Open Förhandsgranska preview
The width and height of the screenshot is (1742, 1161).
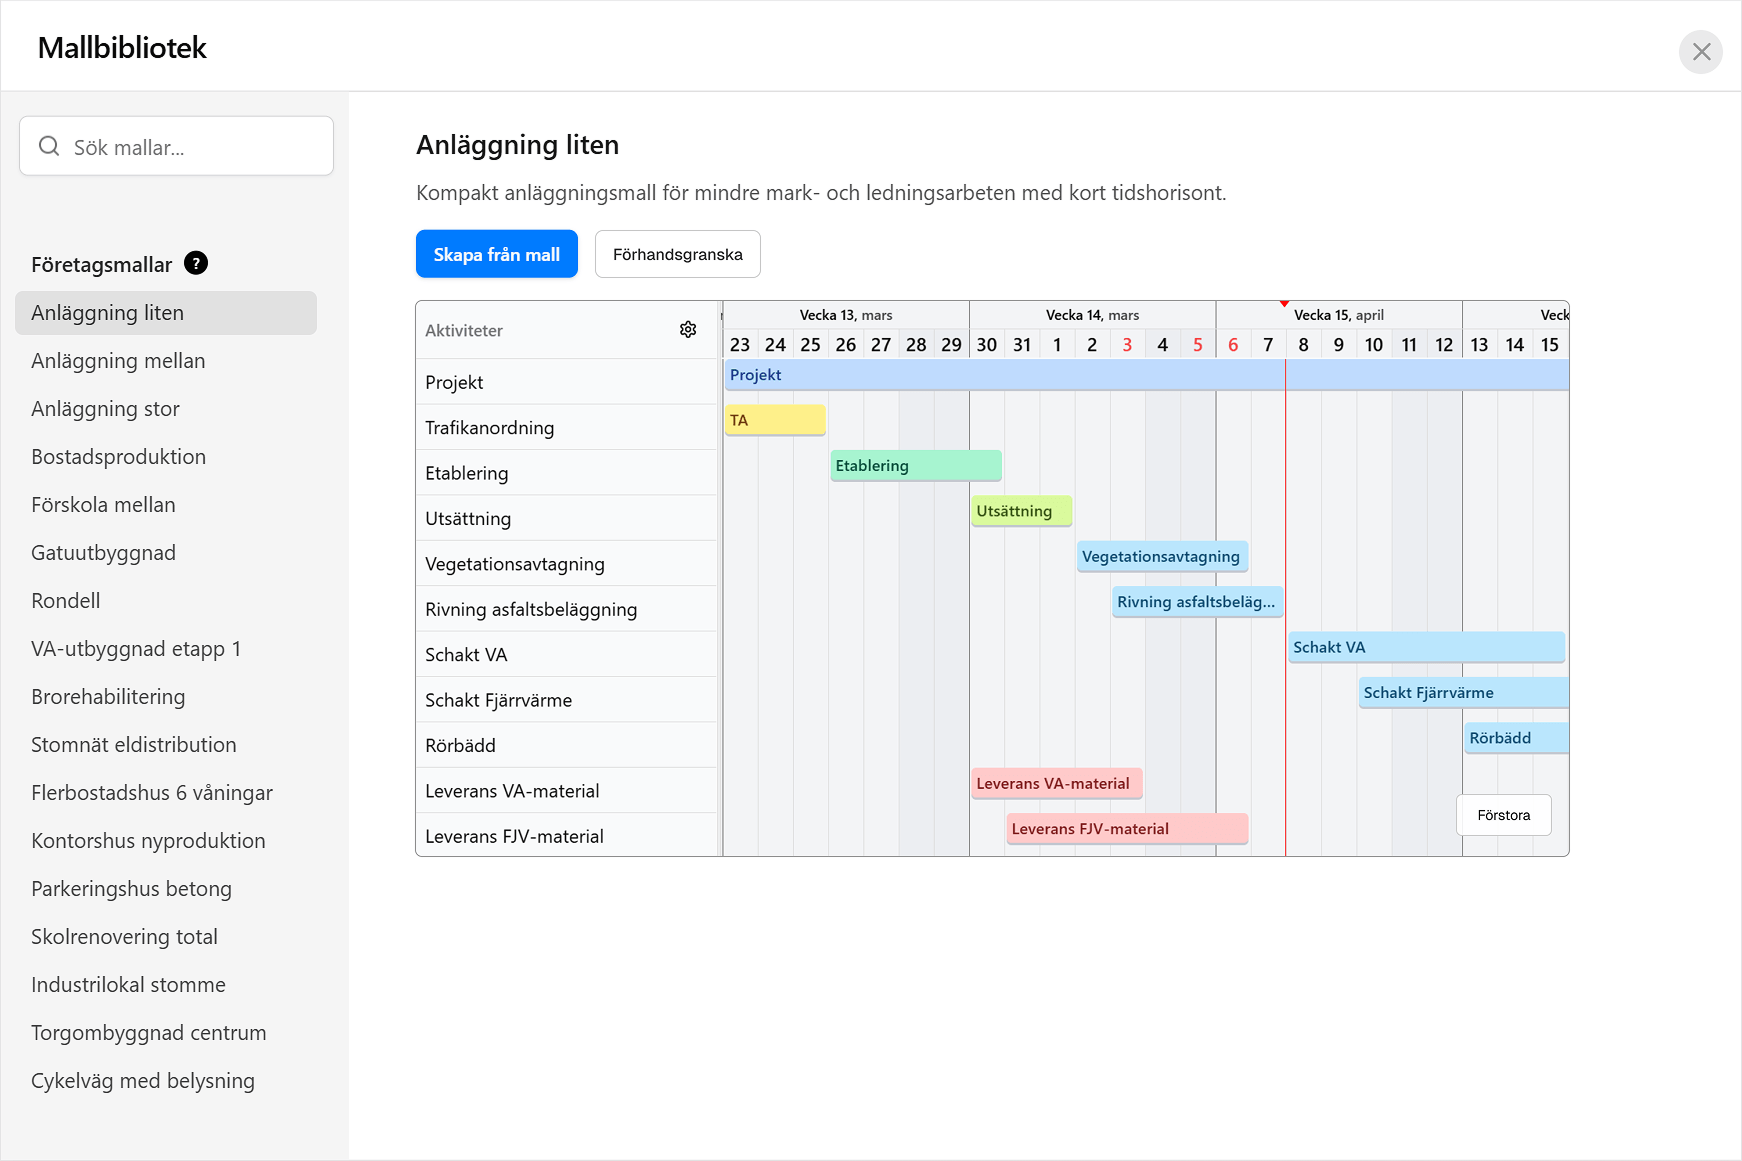(x=677, y=254)
